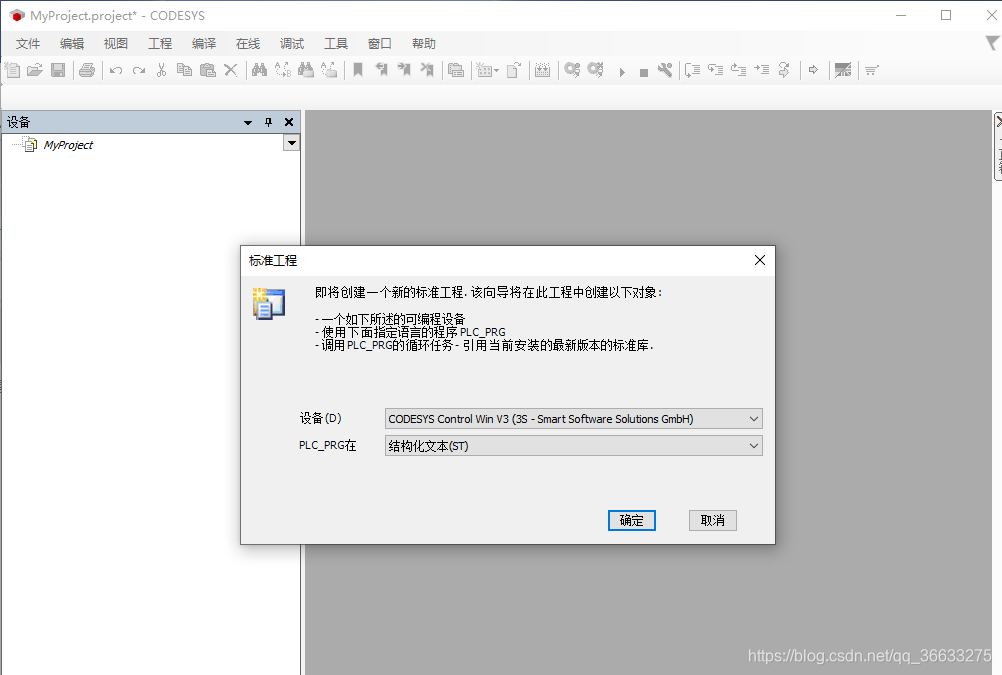Click the Start play triangle icon
This screenshot has width=1002, height=675.
click(622, 72)
